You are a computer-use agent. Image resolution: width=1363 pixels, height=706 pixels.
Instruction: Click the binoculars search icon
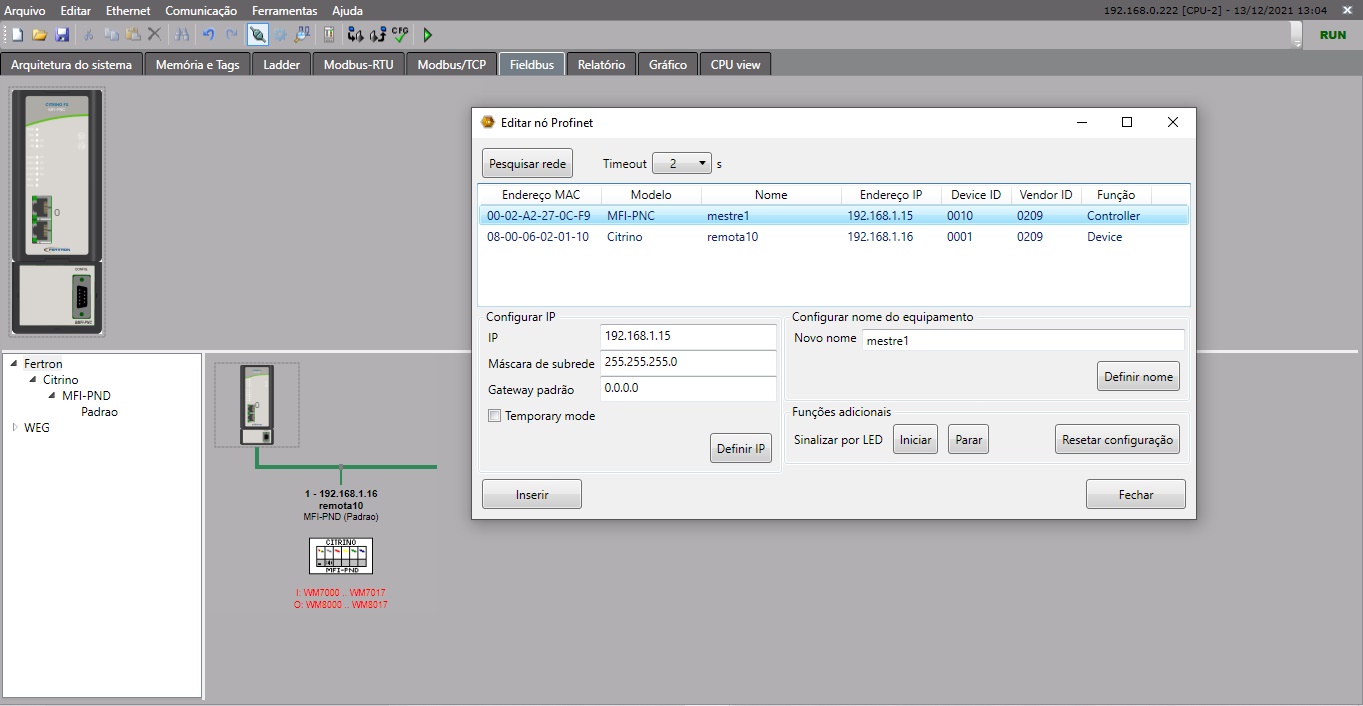tap(182, 35)
